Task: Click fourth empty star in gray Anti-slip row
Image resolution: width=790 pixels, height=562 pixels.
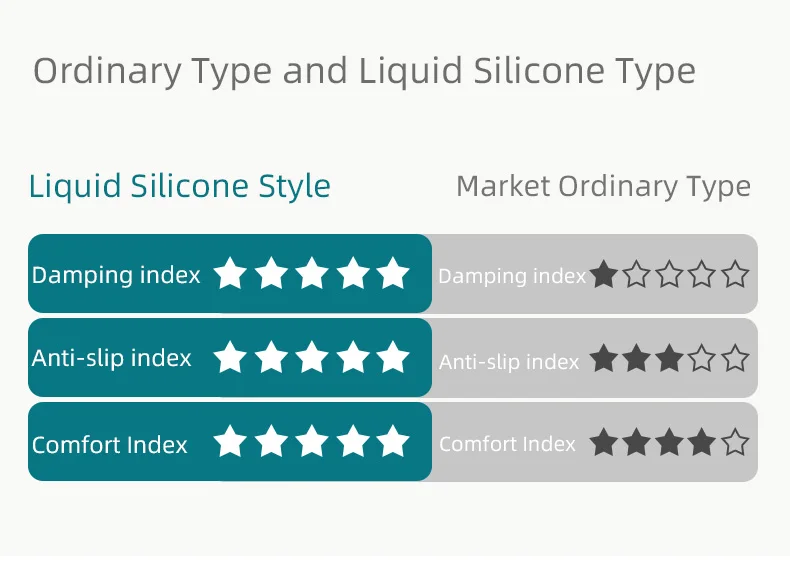Action: click(702, 358)
